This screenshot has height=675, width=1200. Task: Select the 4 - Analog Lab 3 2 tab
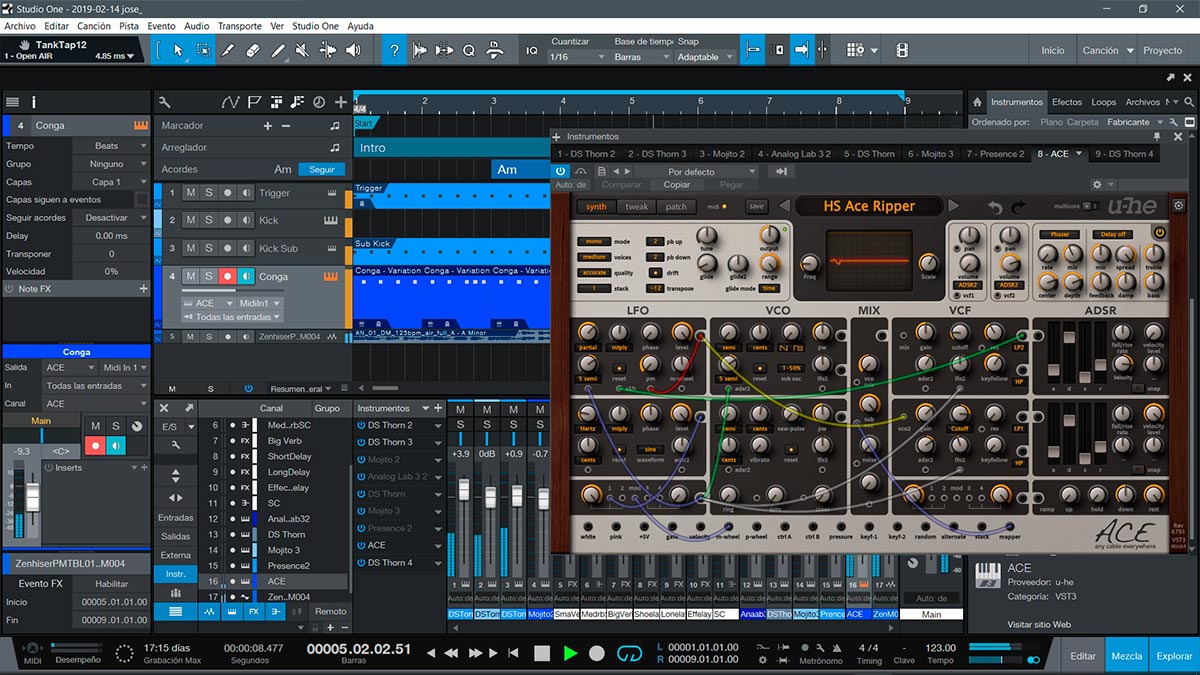(794, 154)
